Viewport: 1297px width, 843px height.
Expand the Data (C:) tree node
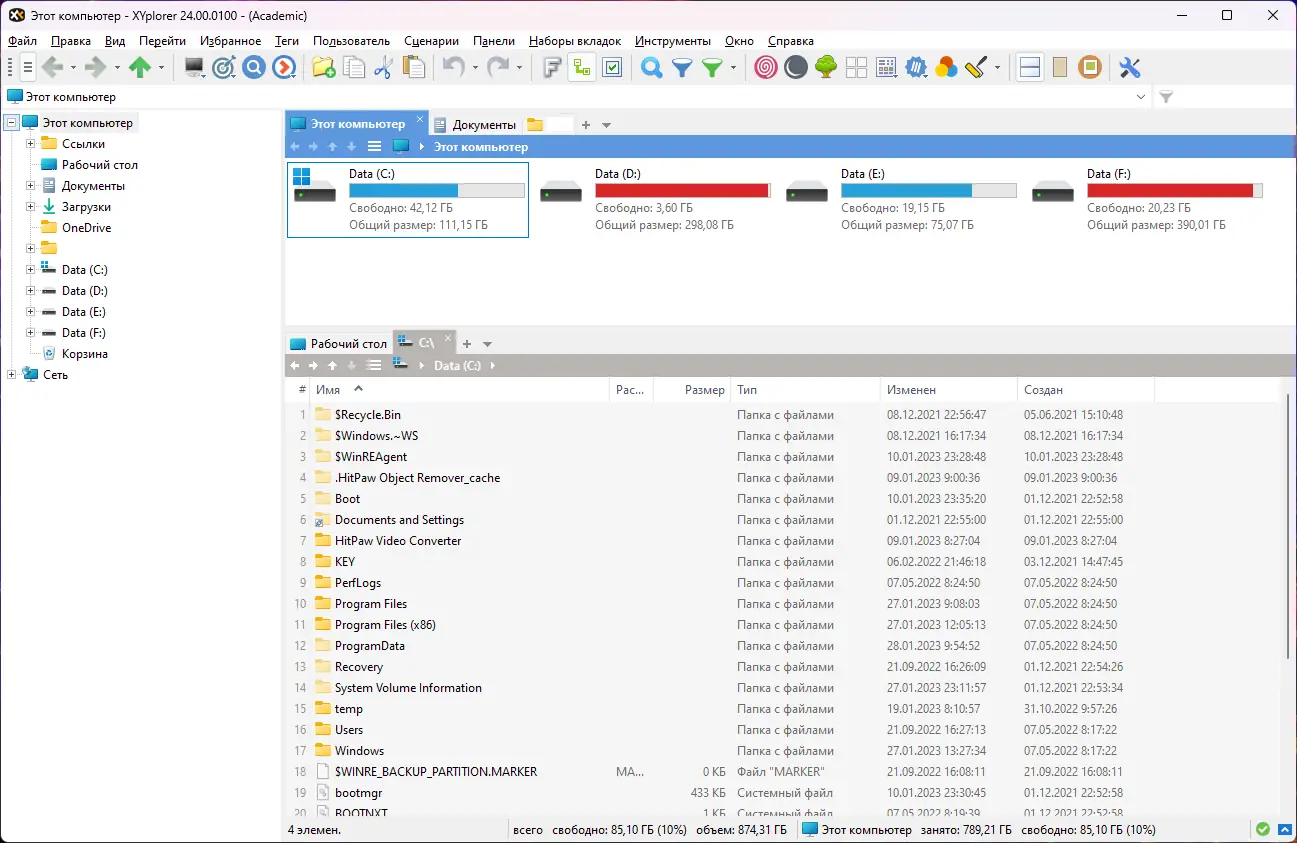(x=31, y=270)
